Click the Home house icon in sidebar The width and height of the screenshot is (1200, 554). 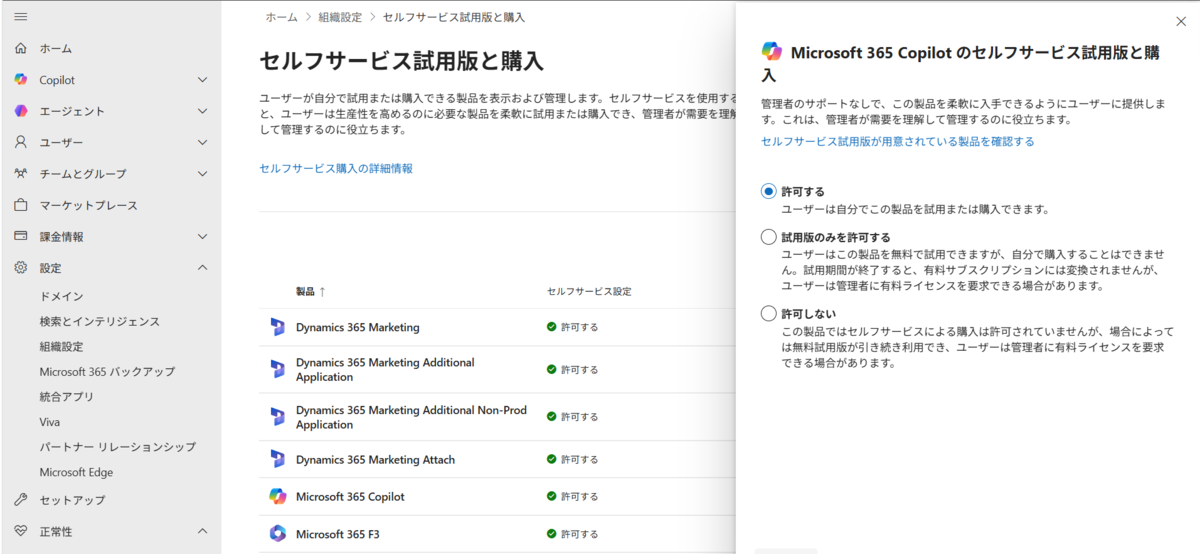coord(21,48)
